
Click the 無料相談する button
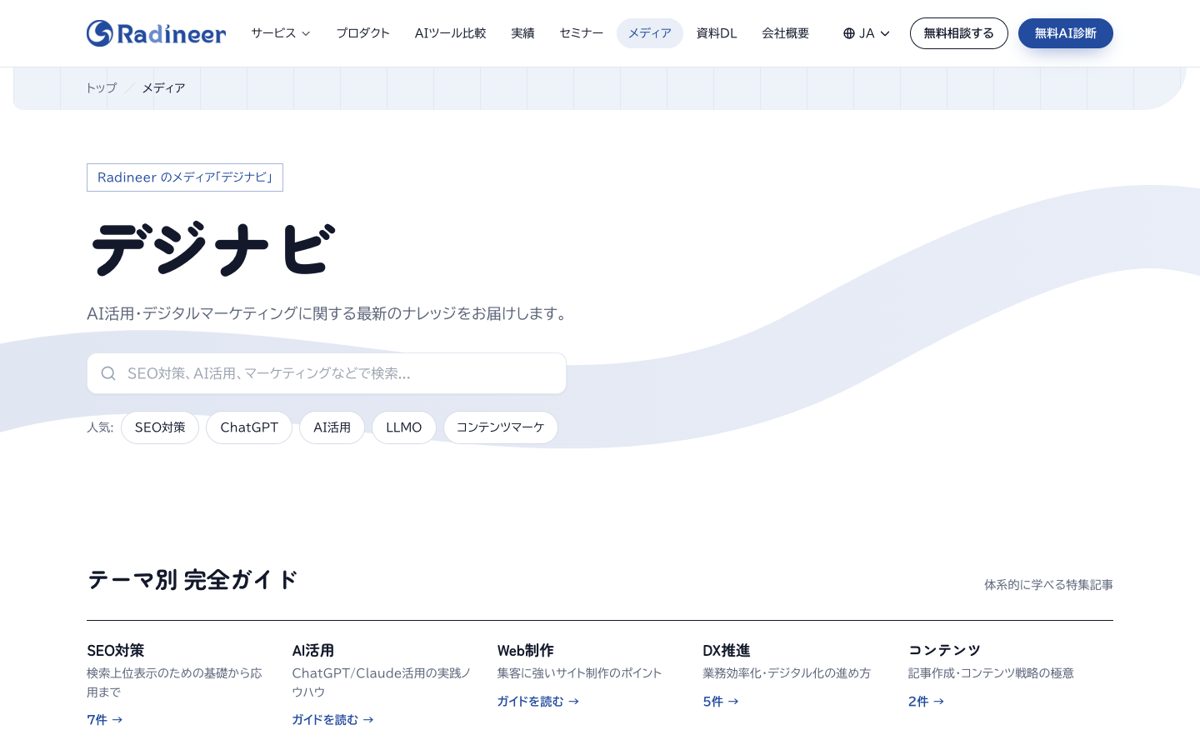coord(959,33)
